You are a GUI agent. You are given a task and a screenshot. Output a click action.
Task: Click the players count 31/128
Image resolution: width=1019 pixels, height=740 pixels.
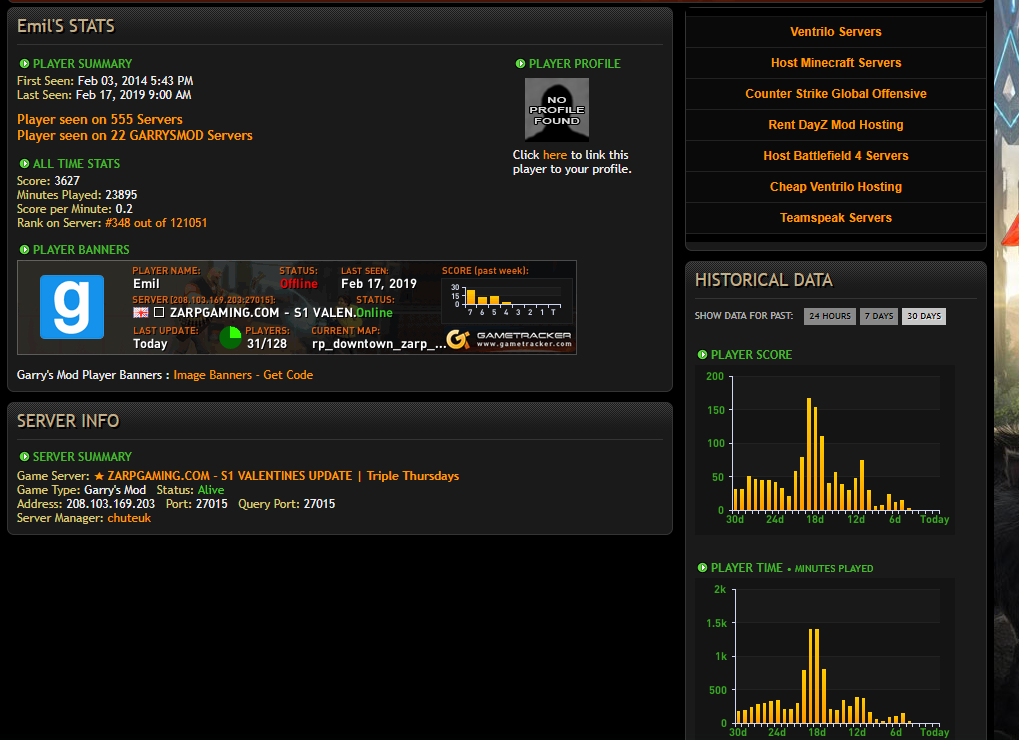point(266,344)
